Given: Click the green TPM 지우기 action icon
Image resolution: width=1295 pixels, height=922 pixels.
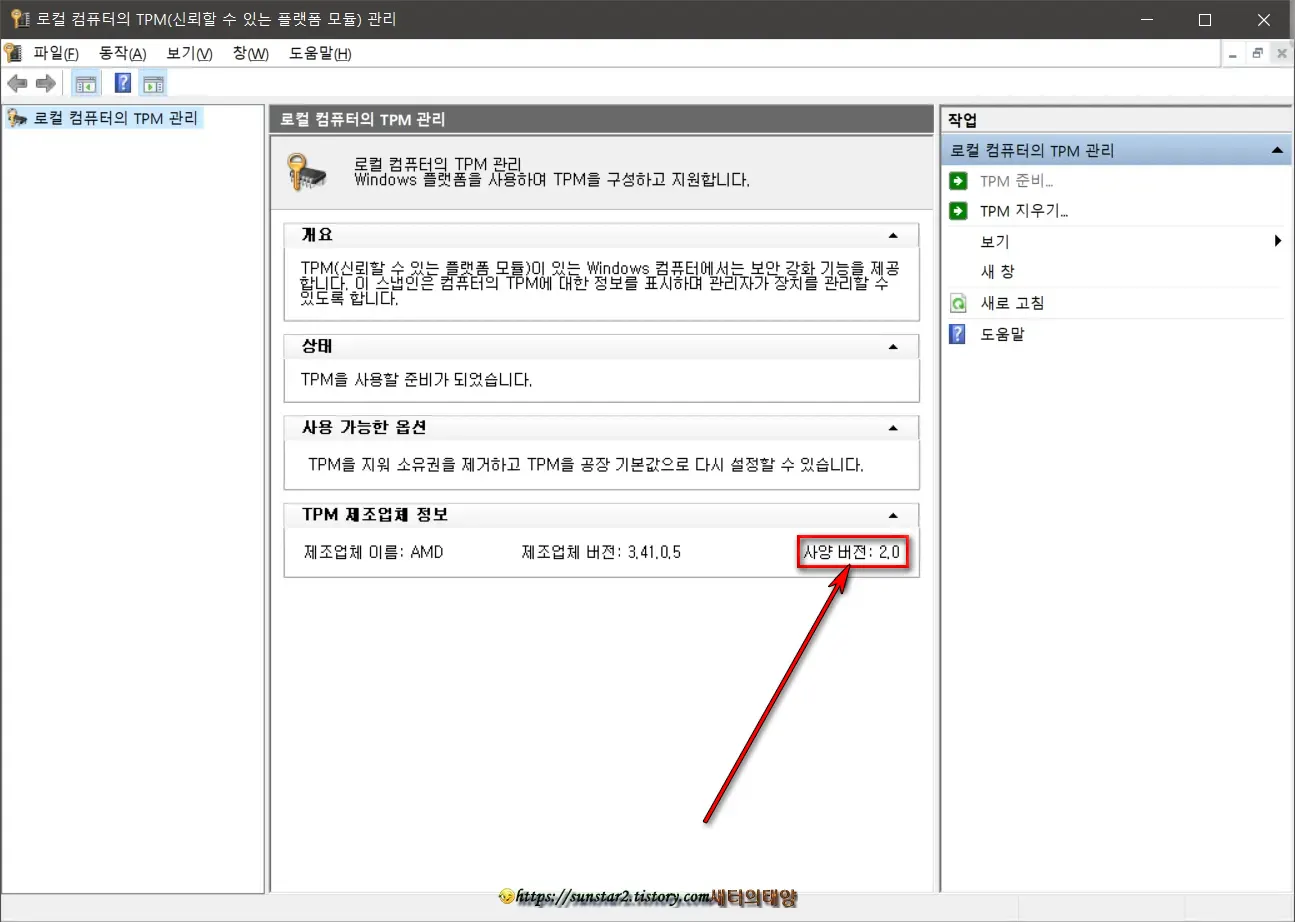Looking at the screenshot, I should click(x=958, y=210).
